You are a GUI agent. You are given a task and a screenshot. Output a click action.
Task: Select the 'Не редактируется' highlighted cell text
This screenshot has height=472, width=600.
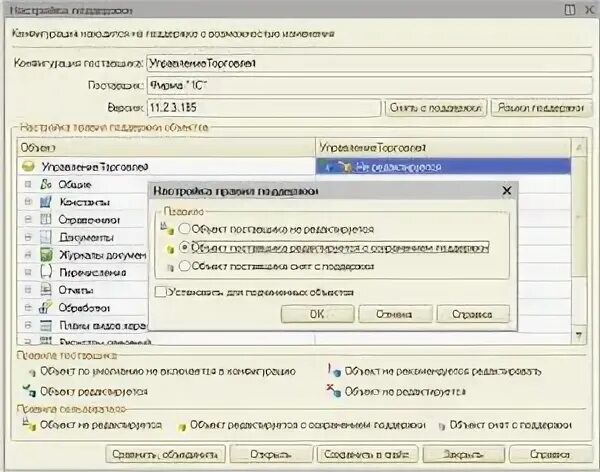click(398, 167)
